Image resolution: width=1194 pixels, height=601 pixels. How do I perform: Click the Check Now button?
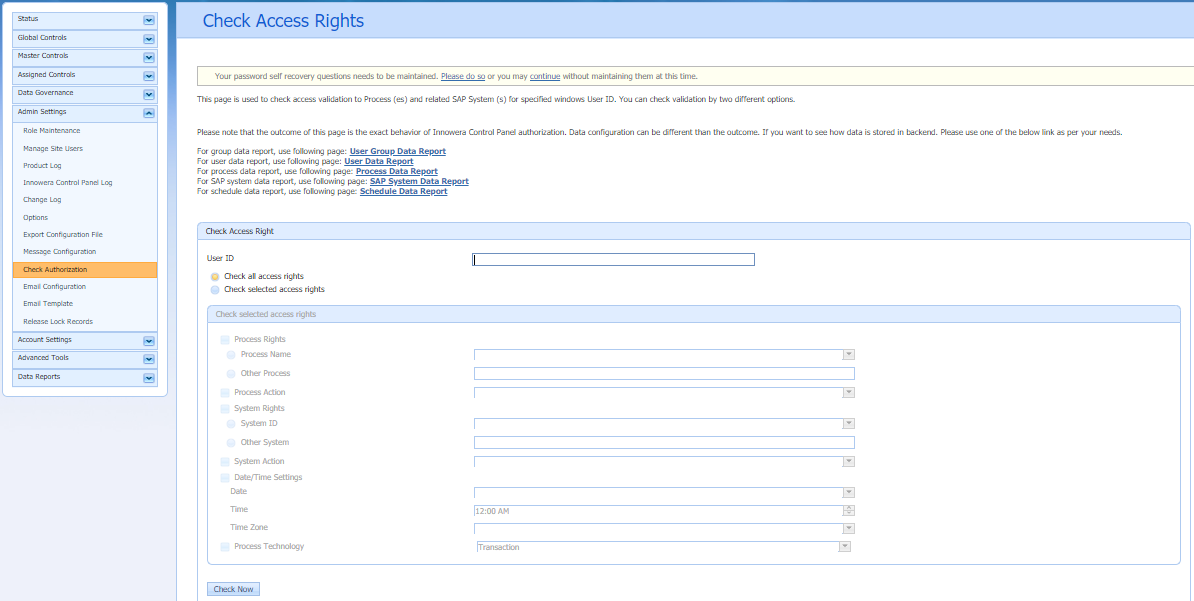click(234, 590)
